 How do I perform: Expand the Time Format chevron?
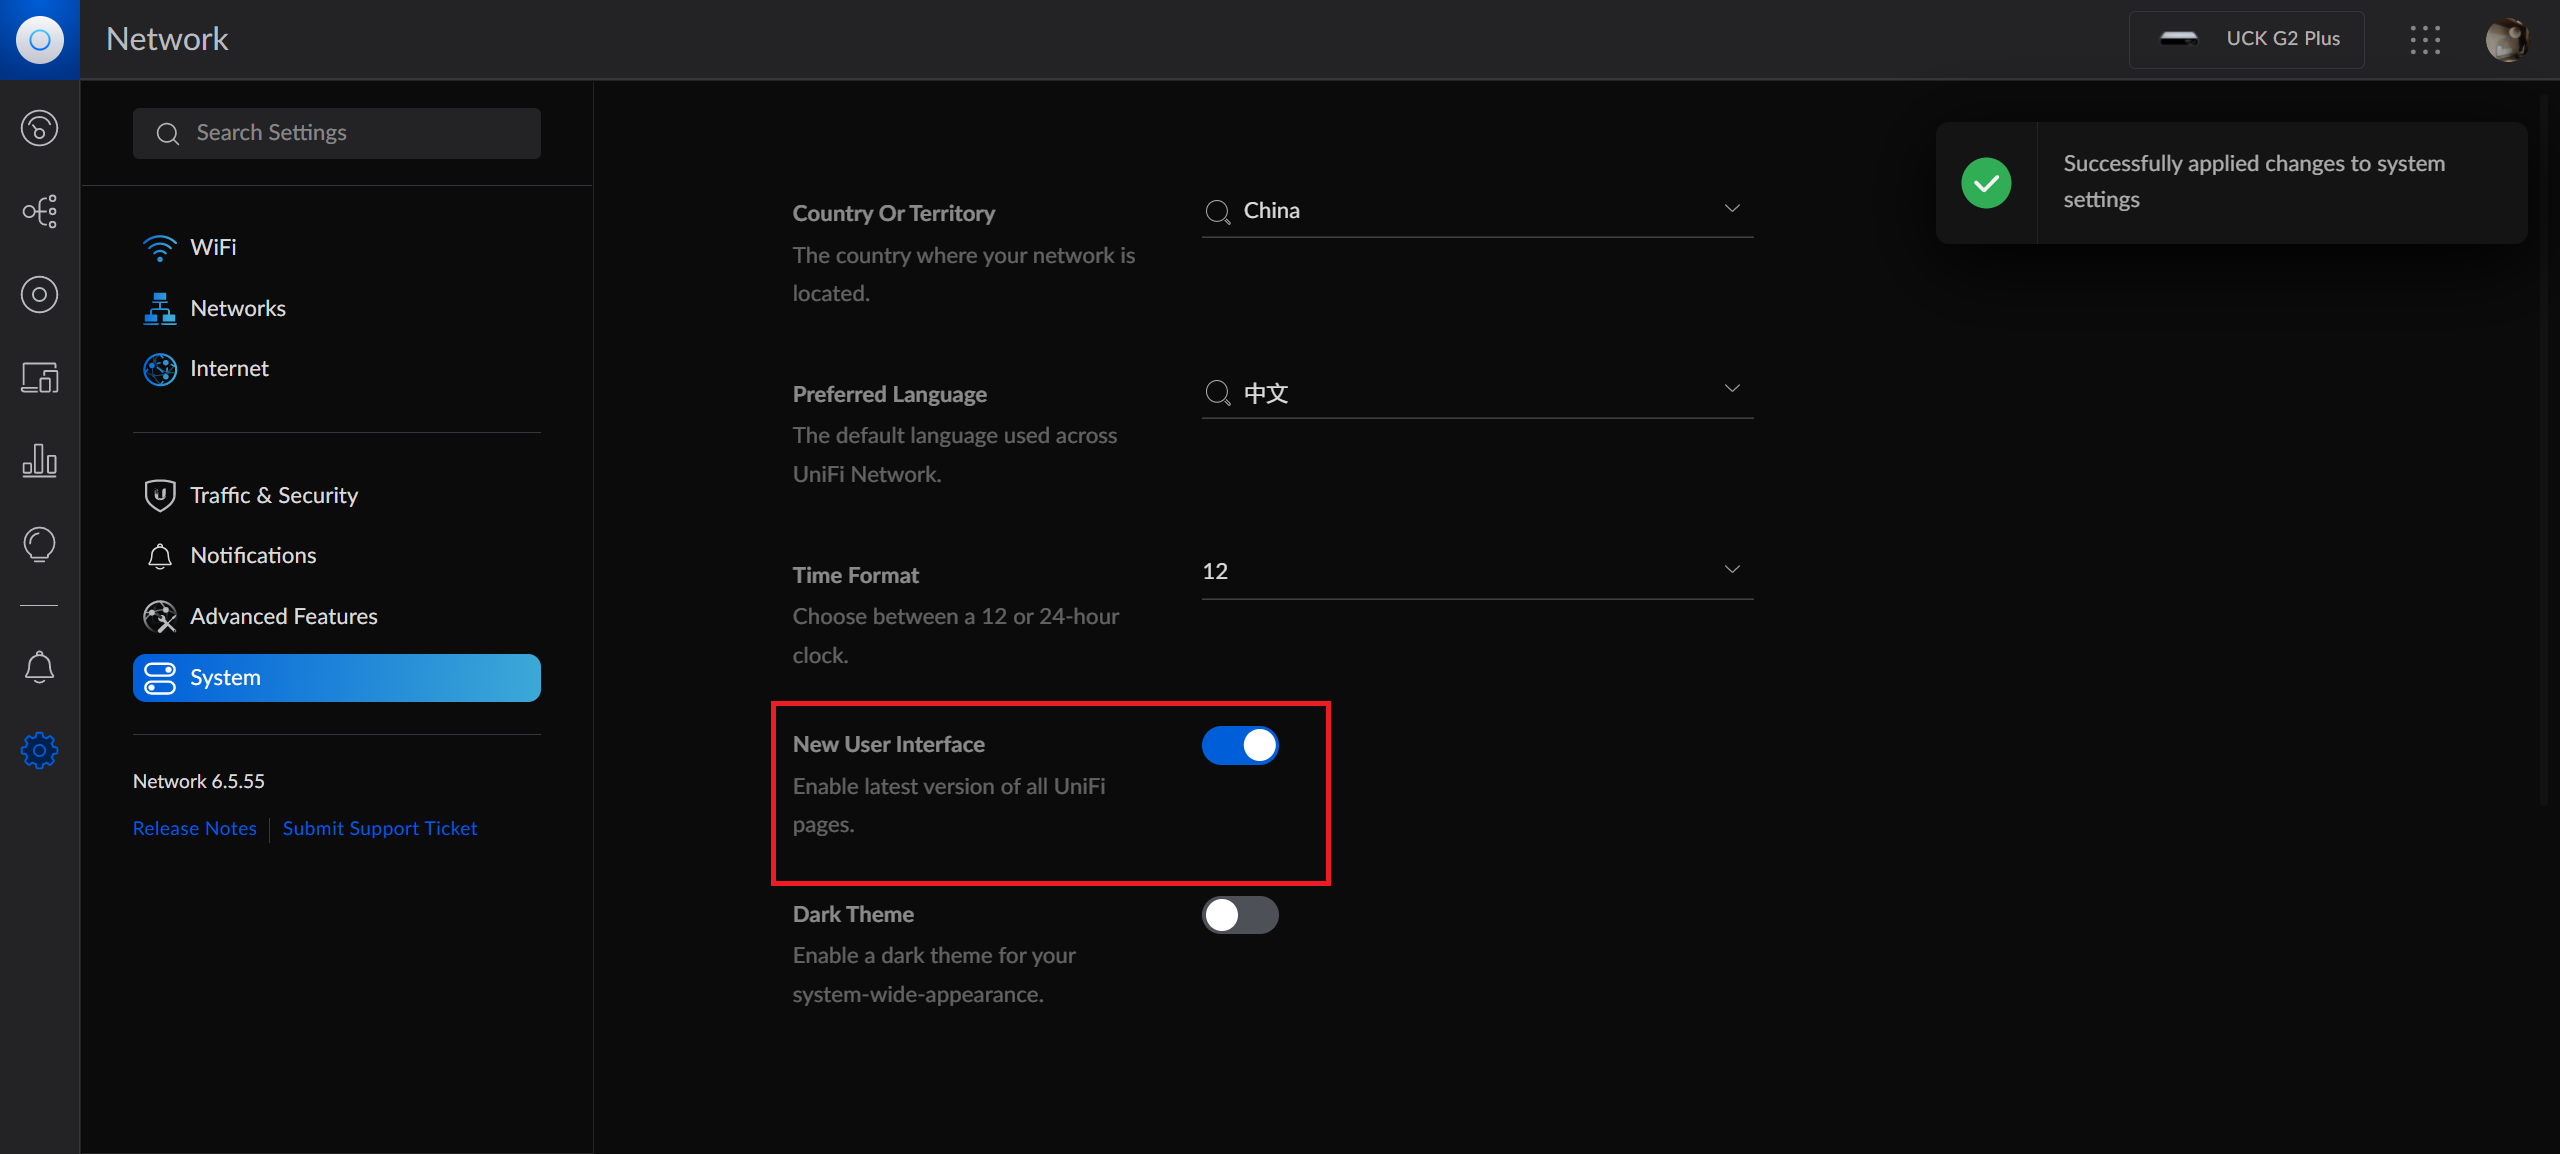point(1732,569)
